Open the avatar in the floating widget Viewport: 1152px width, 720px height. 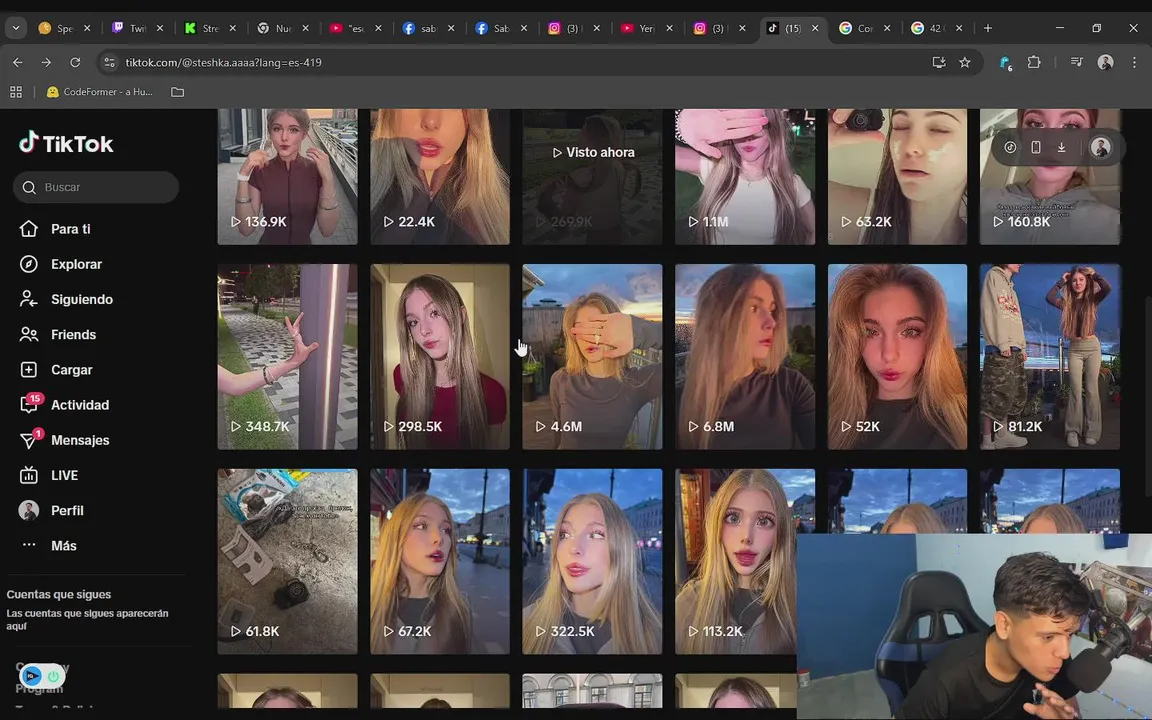1100,148
